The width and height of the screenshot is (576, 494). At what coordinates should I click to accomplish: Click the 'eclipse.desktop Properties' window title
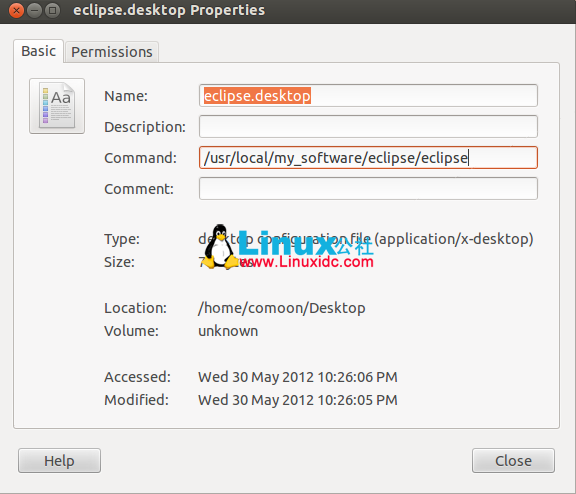(169, 10)
